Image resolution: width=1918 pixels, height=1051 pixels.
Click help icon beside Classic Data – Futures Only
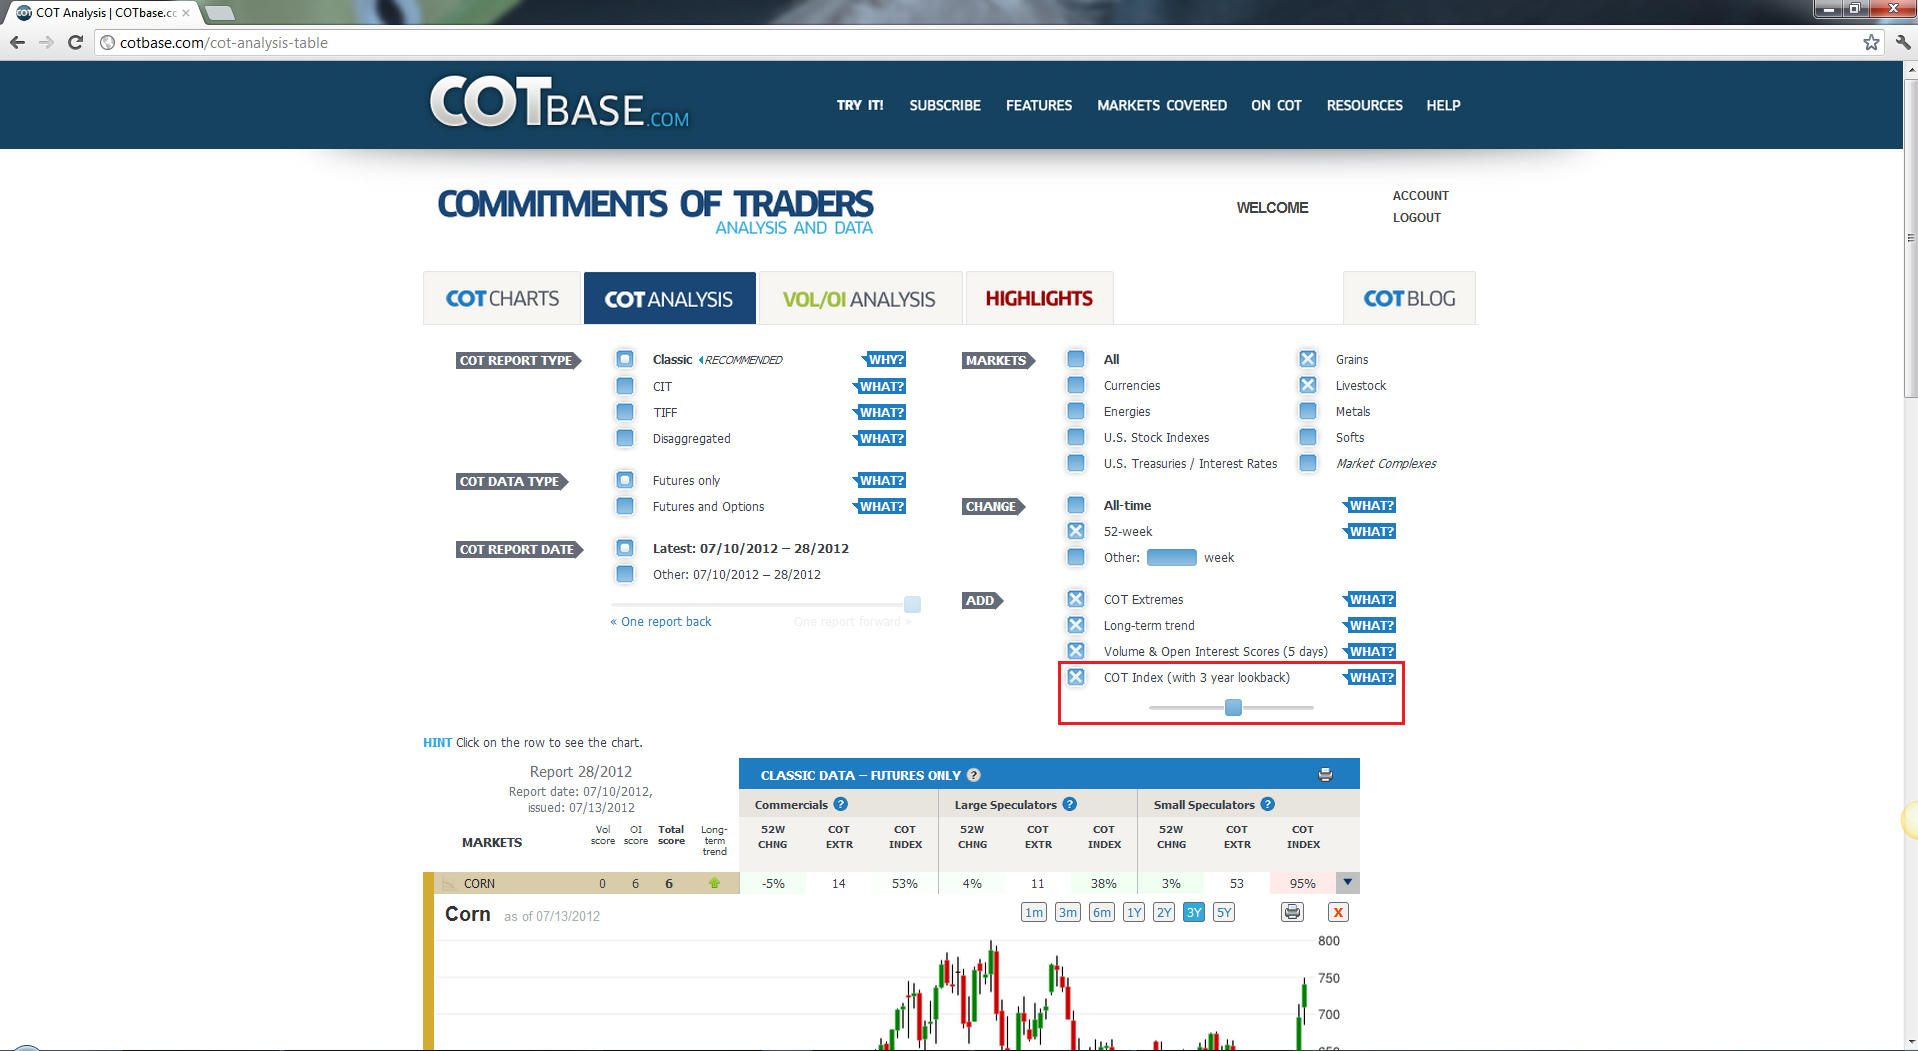tap(974, 775)
